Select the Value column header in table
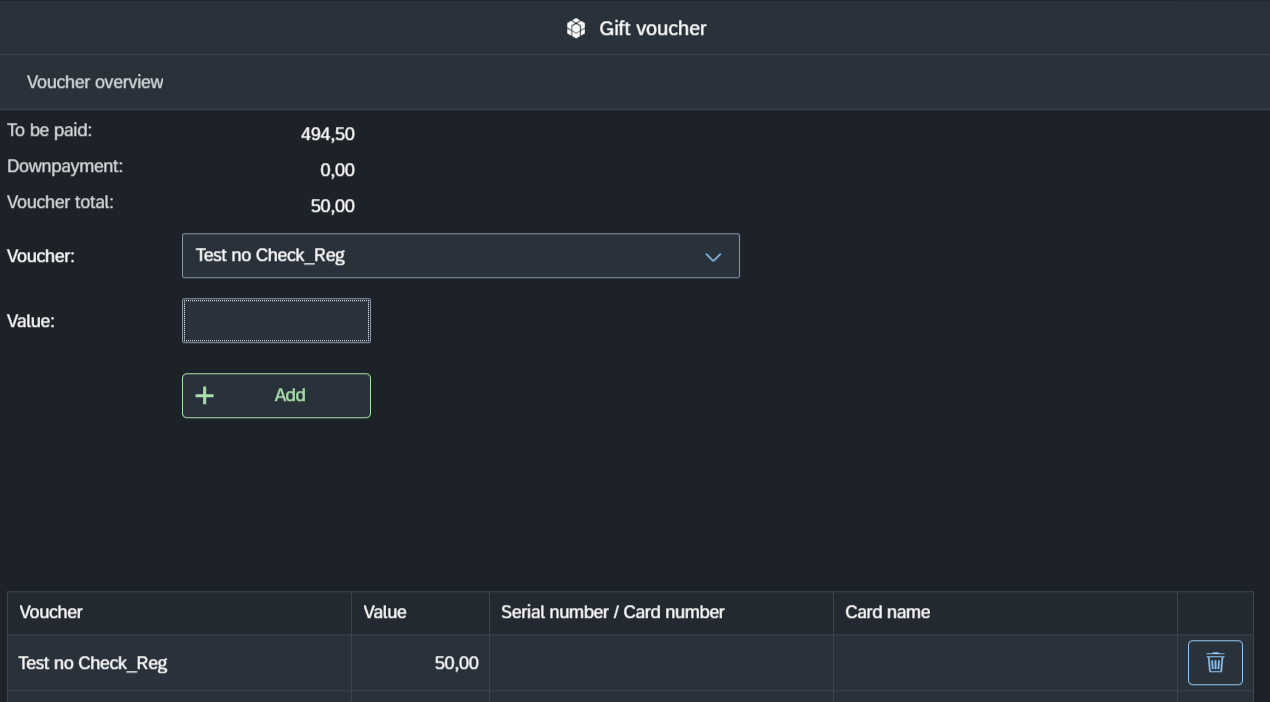This screenshot has width=1270, height=702. click(385, 612)
